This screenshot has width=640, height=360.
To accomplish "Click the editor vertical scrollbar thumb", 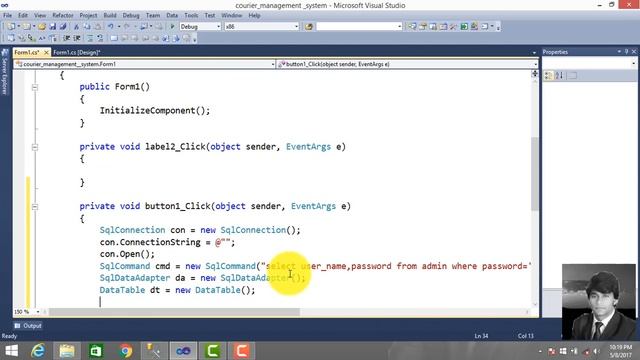I will [x=535, y=174].
